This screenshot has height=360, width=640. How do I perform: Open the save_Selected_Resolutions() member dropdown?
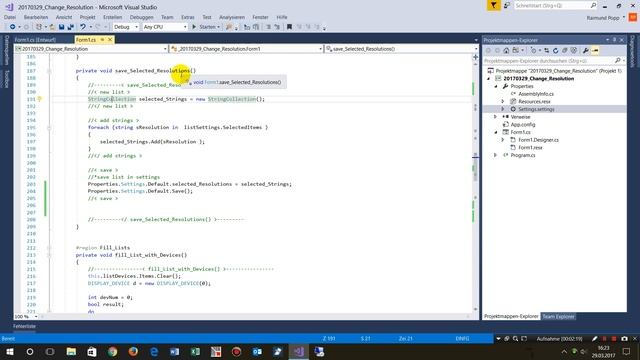pyautogui.click(x=402, y=49)
